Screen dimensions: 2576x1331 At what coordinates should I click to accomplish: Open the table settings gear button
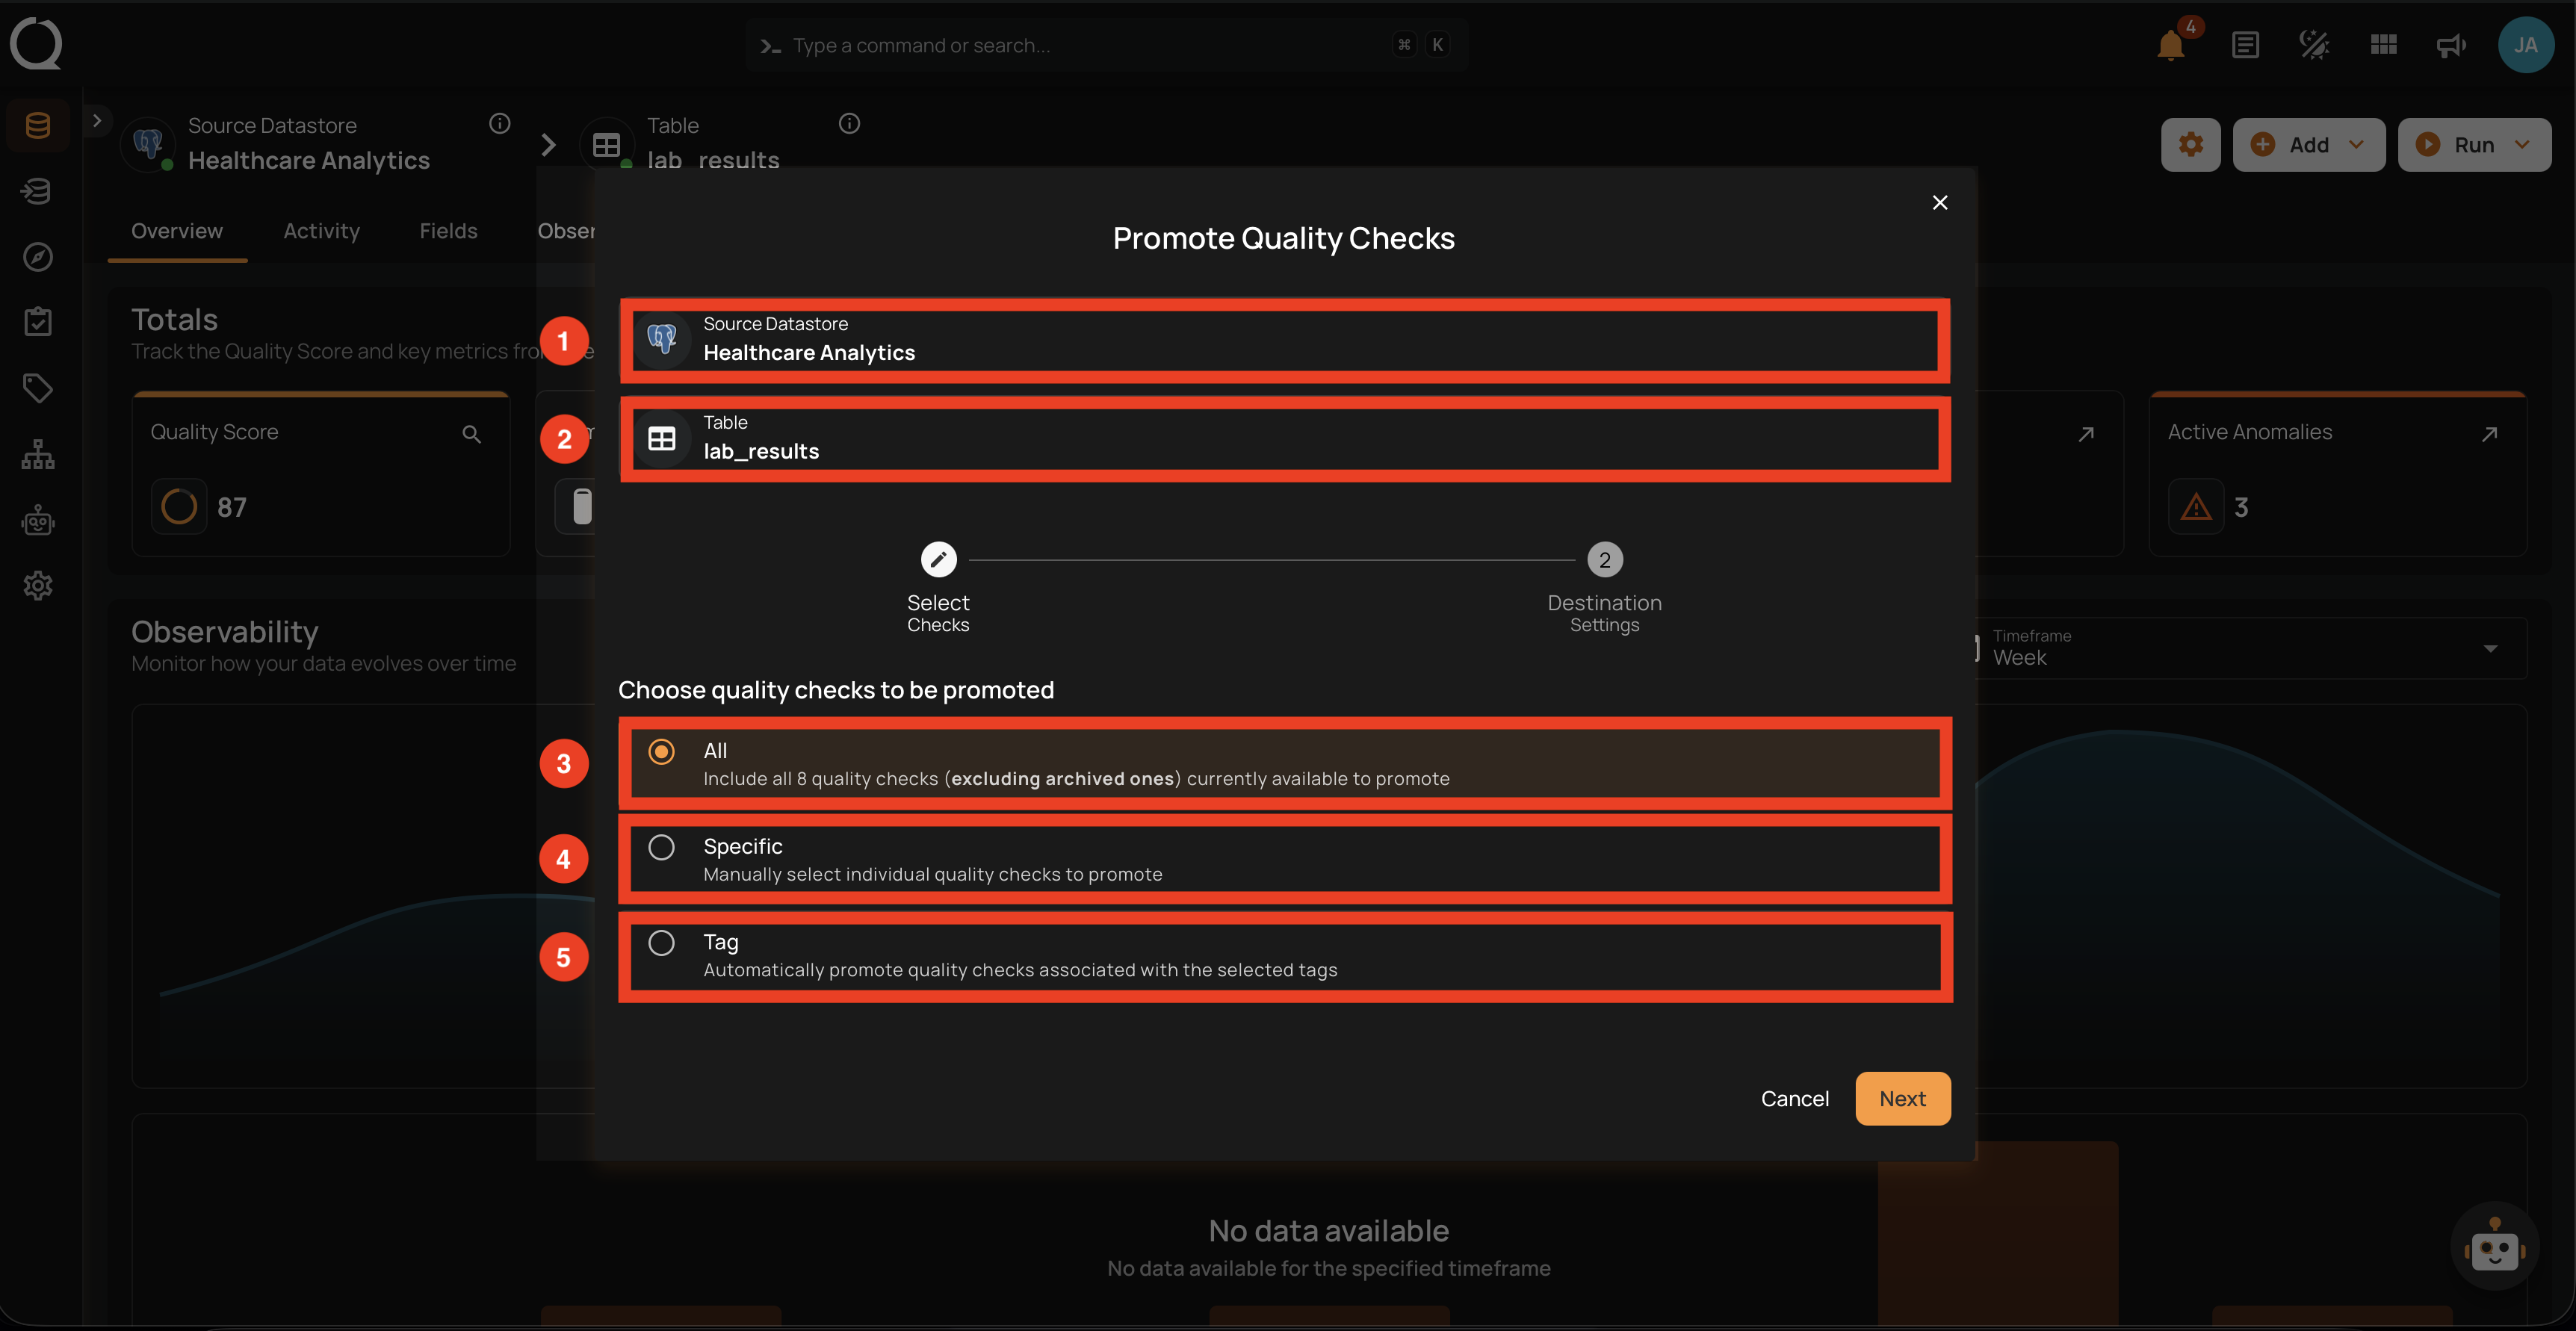2191,145
